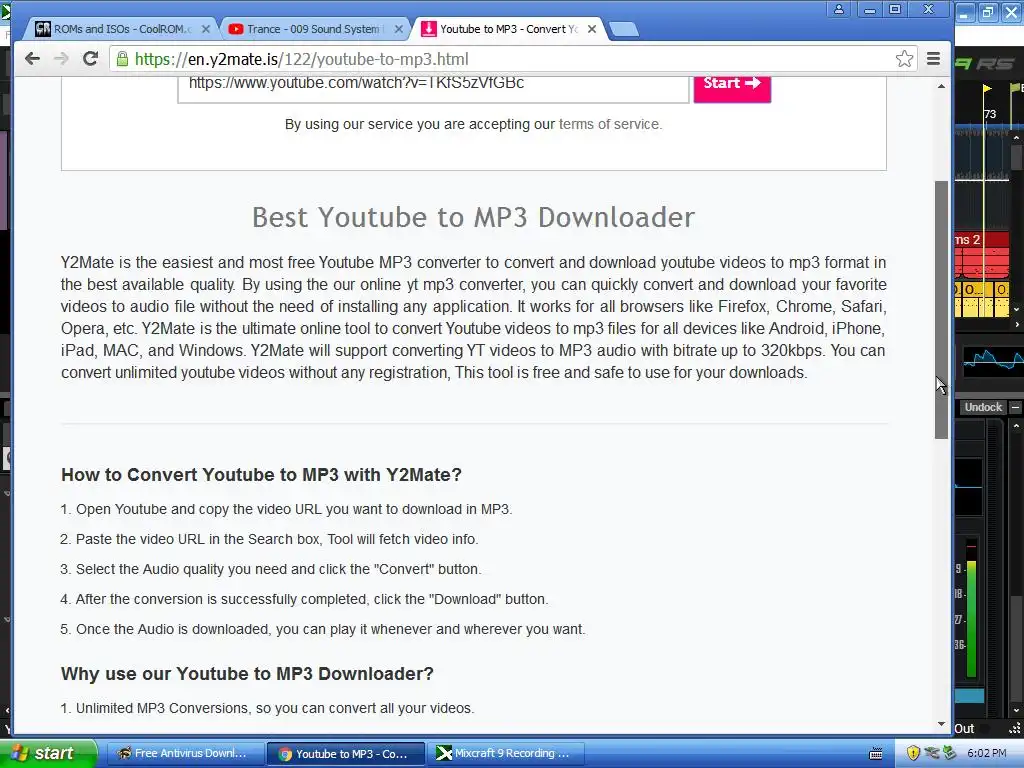Image resolution: width=1024 pixels, height=768 pixels.
Task: Go back with Chrome's back arrow
Action: pyautogui.click(x=32, y=59)
